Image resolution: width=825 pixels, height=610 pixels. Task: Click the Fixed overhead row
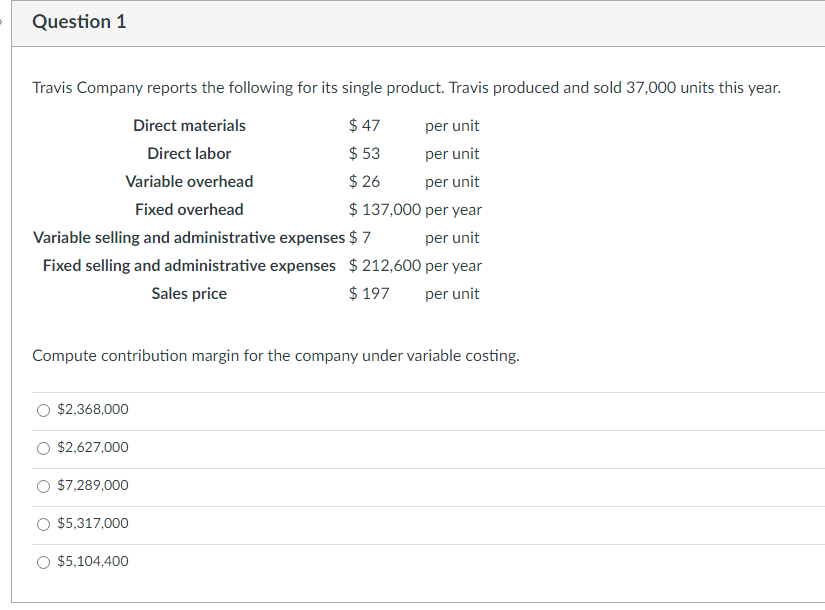point(189,209)
